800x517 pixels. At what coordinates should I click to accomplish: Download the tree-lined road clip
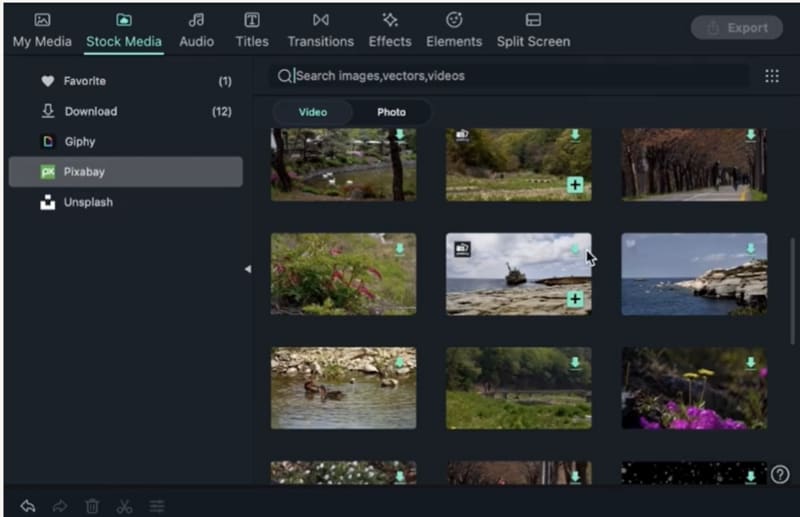tap(751, 135)
